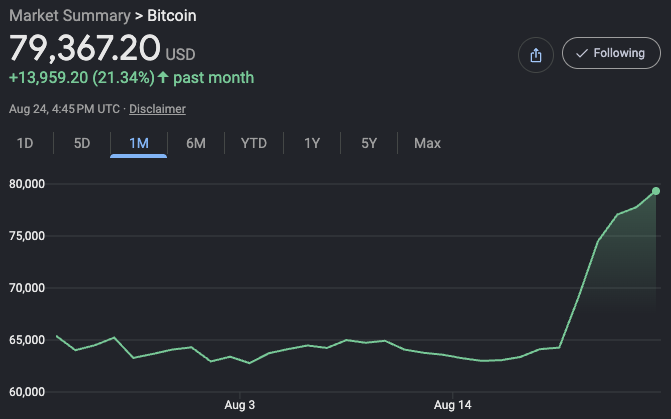Click the 75,000 axis label

pyautogui.click(x=27, y=236)
